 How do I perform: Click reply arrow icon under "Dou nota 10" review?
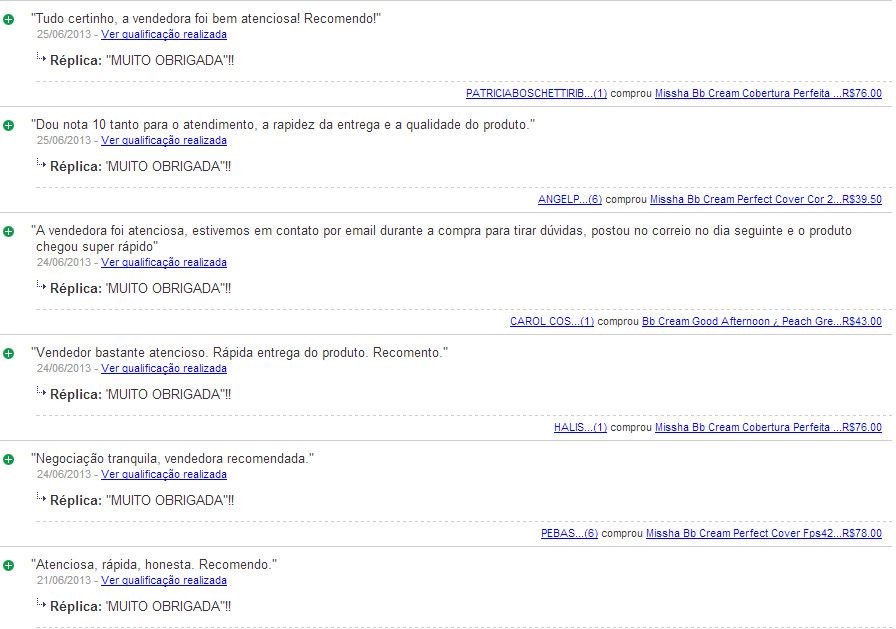pos(41,163)
